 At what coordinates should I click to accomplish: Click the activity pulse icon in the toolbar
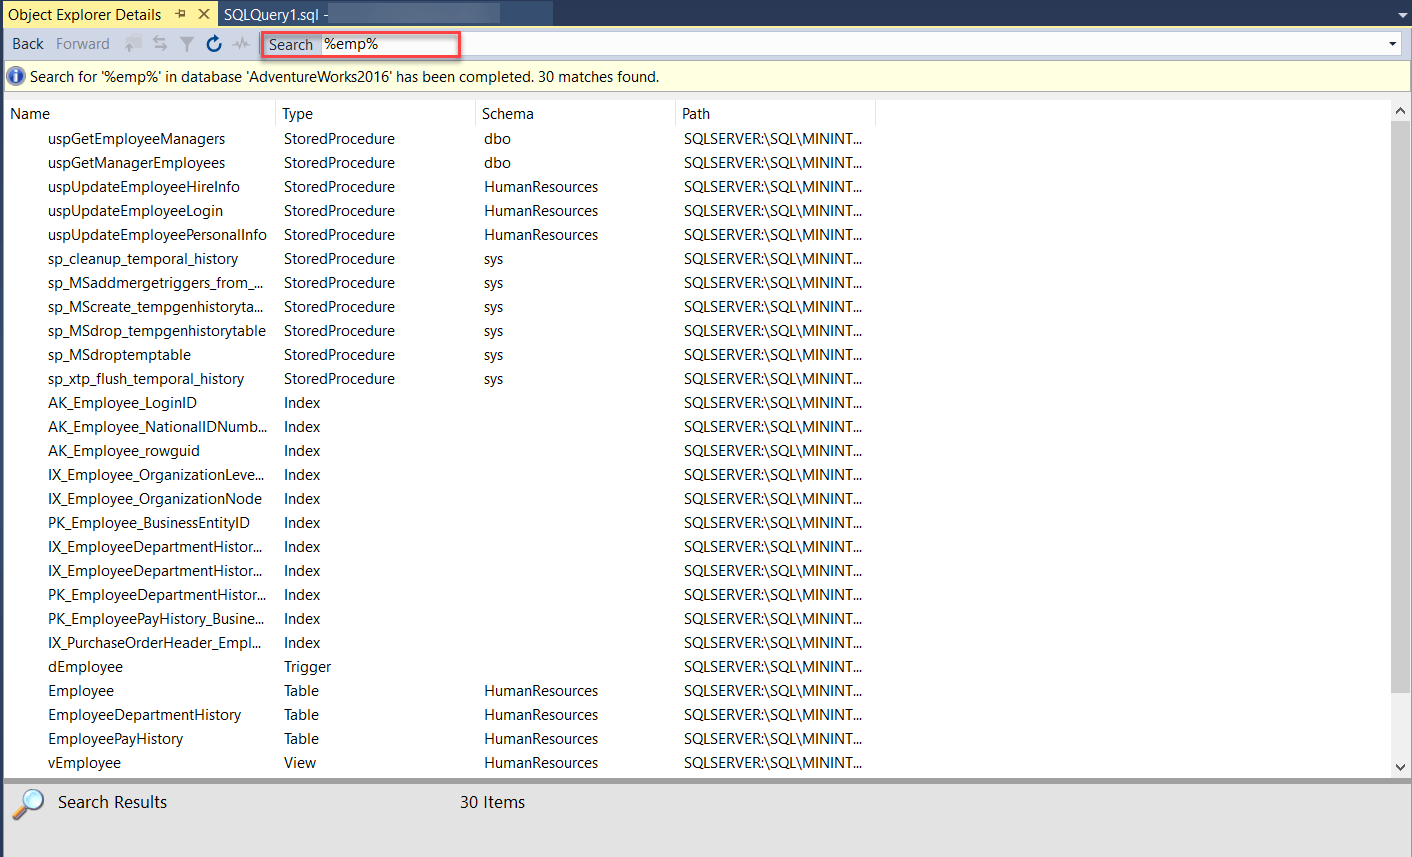[241, 43]
